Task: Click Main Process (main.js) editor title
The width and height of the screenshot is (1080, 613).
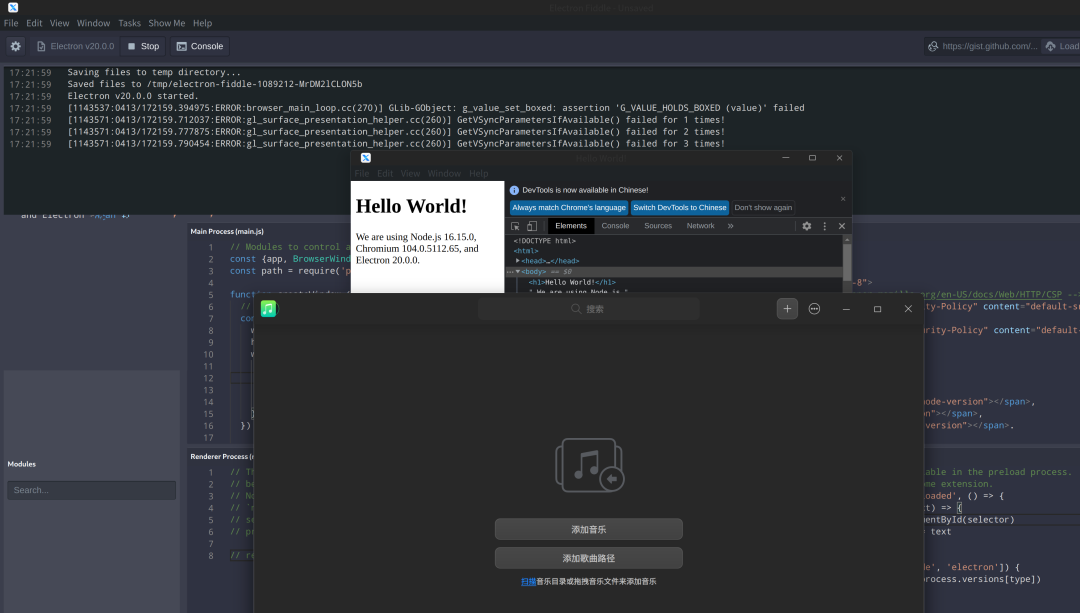Action: tap(227, 231)
